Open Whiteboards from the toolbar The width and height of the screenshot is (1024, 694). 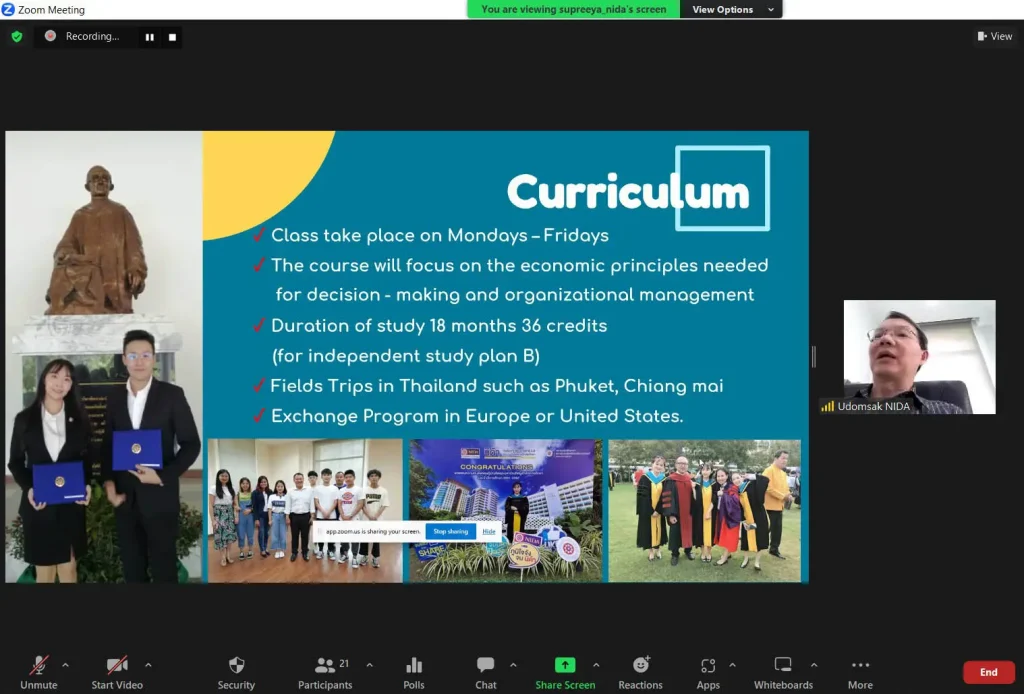[783, 666]
